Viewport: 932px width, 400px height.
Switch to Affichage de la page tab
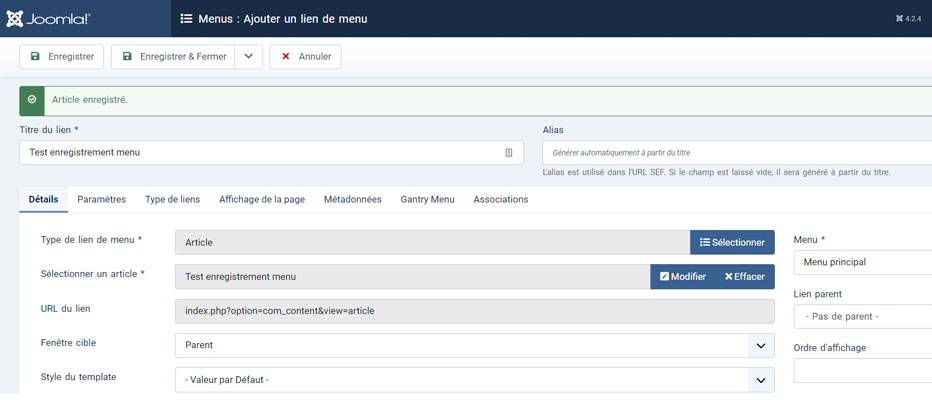pyautogui.click(x=262, y=200)
